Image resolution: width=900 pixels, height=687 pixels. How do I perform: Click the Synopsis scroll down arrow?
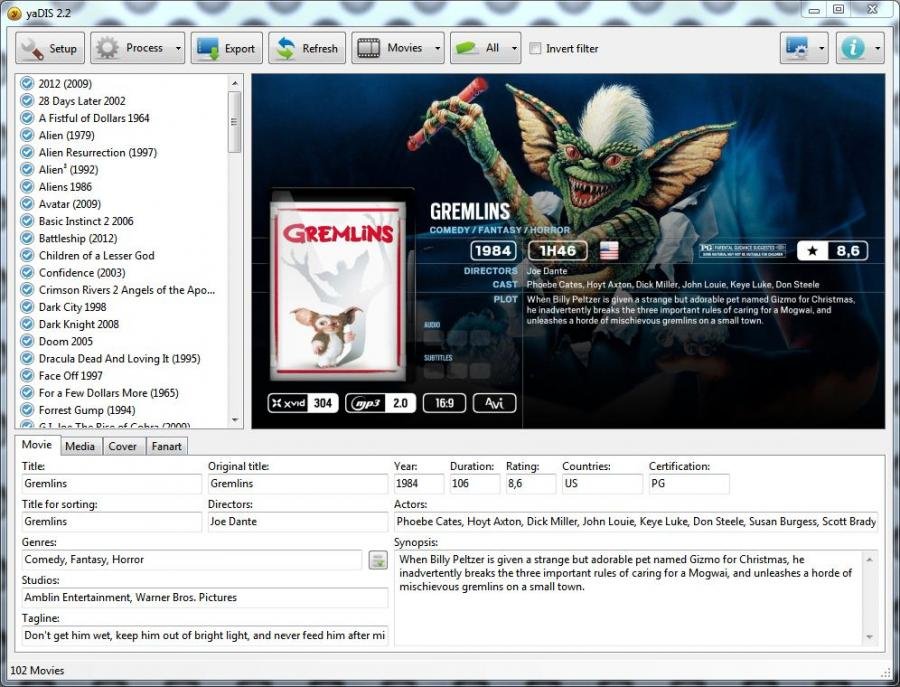point(870,637)
